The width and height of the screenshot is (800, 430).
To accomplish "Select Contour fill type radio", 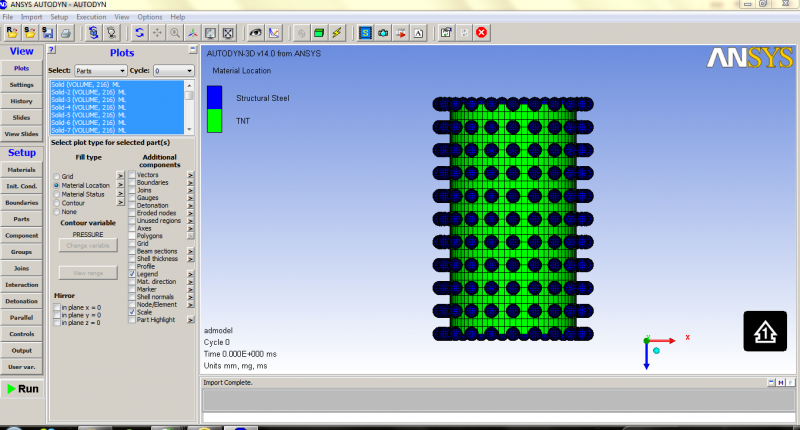I will (57, 203).
